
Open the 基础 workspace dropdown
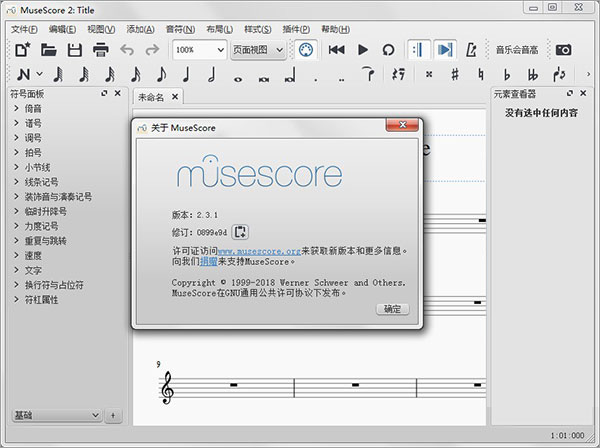[x=56, y=414]
